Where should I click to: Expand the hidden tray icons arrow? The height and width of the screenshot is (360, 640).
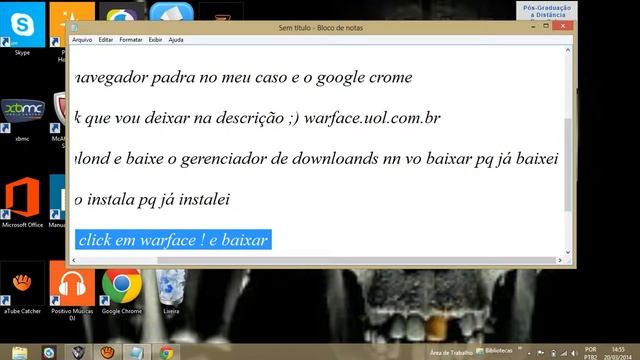coord(529,353)
